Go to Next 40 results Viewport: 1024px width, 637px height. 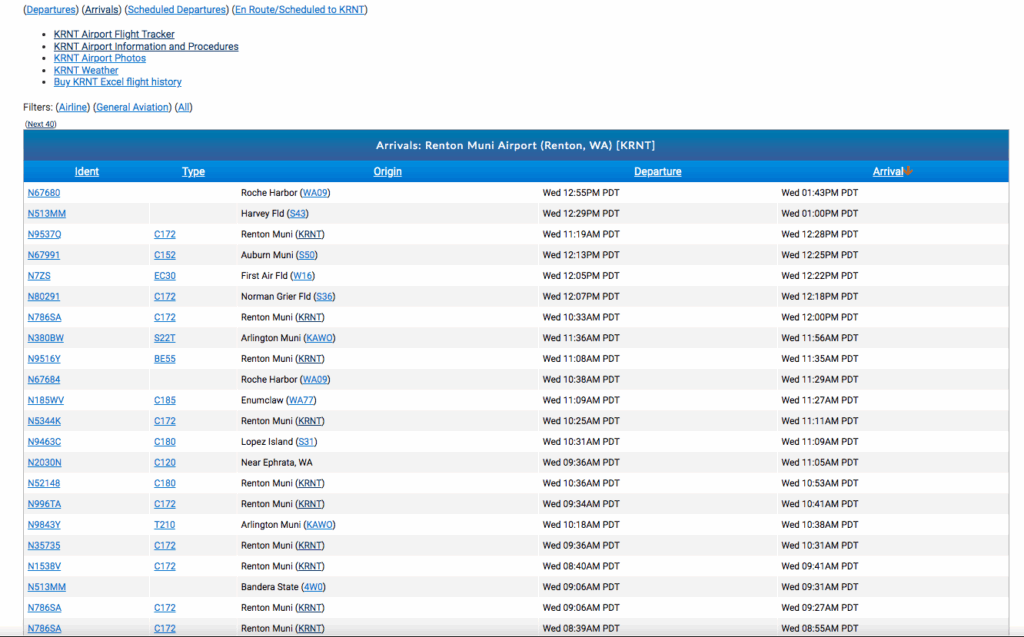tap(41, 124)
